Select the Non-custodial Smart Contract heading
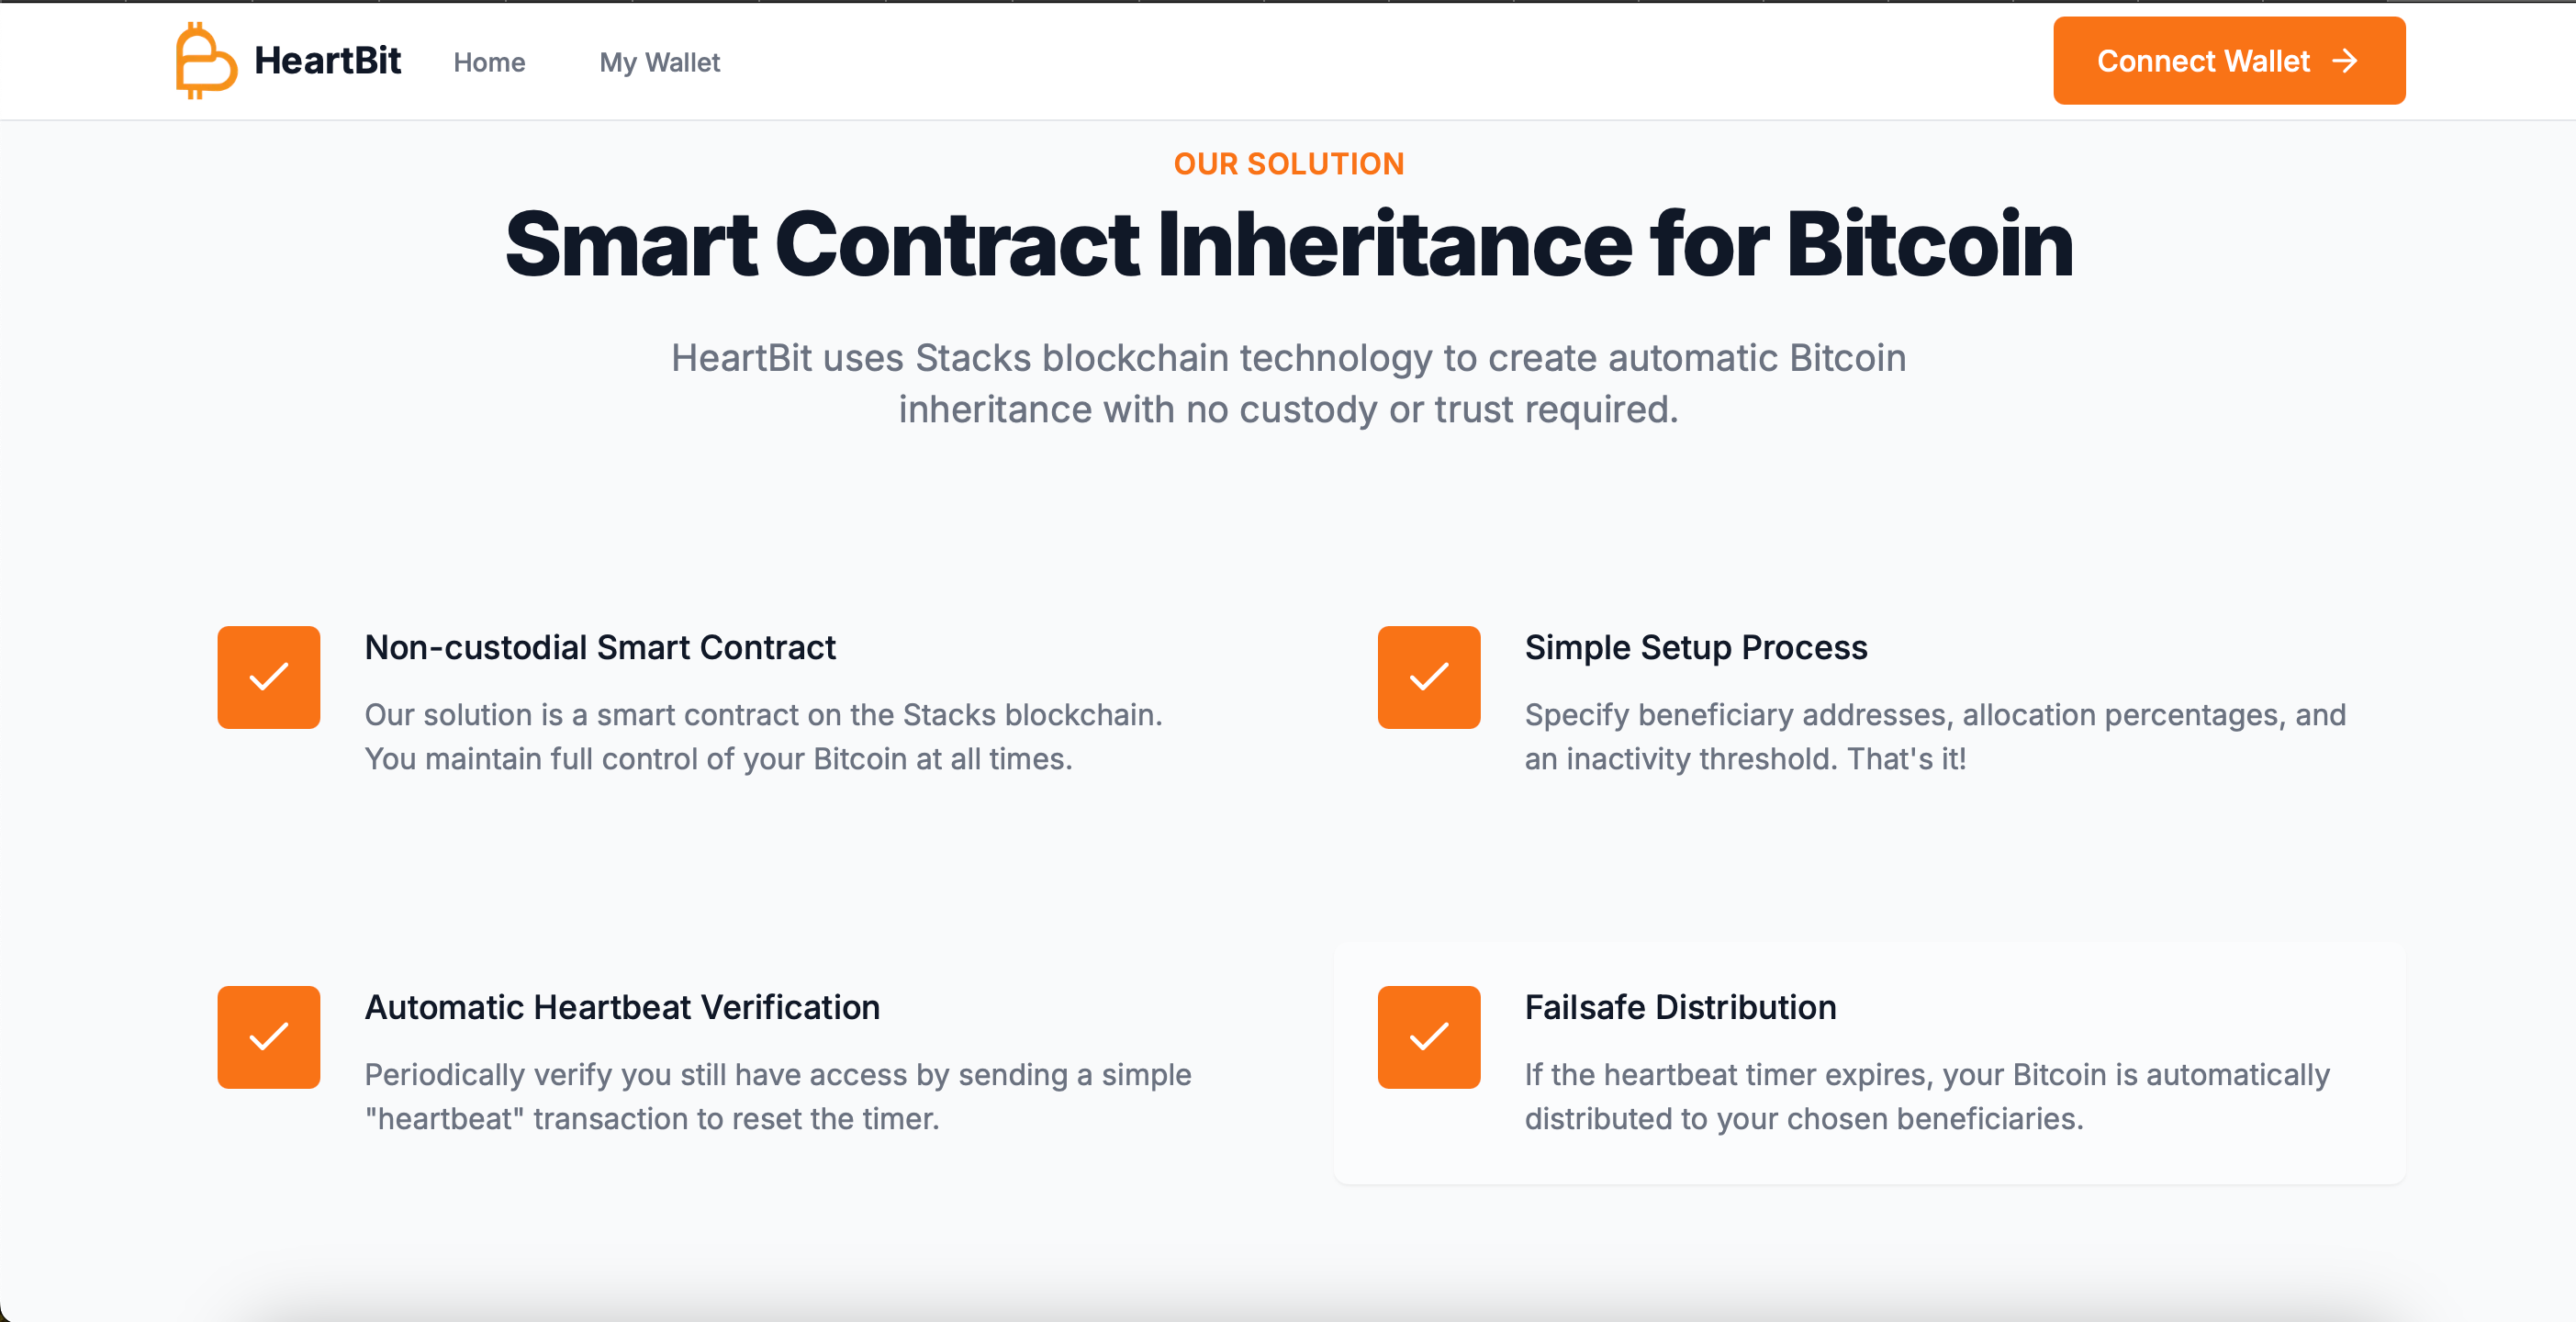Viewport: 2576px width, 1322px height. pyautogui.click(x=599, y=647)
